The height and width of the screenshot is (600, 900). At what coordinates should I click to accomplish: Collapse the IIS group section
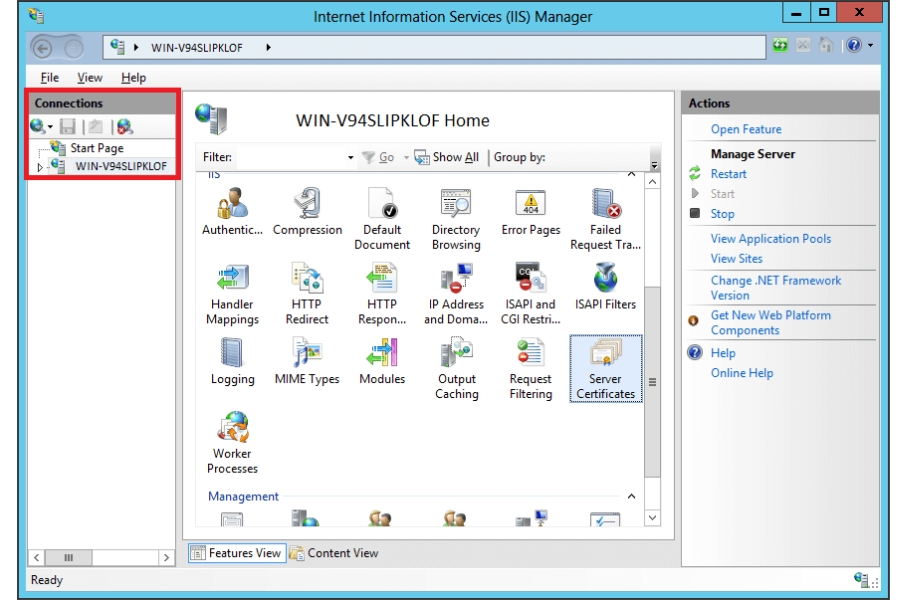click(631, 174)
